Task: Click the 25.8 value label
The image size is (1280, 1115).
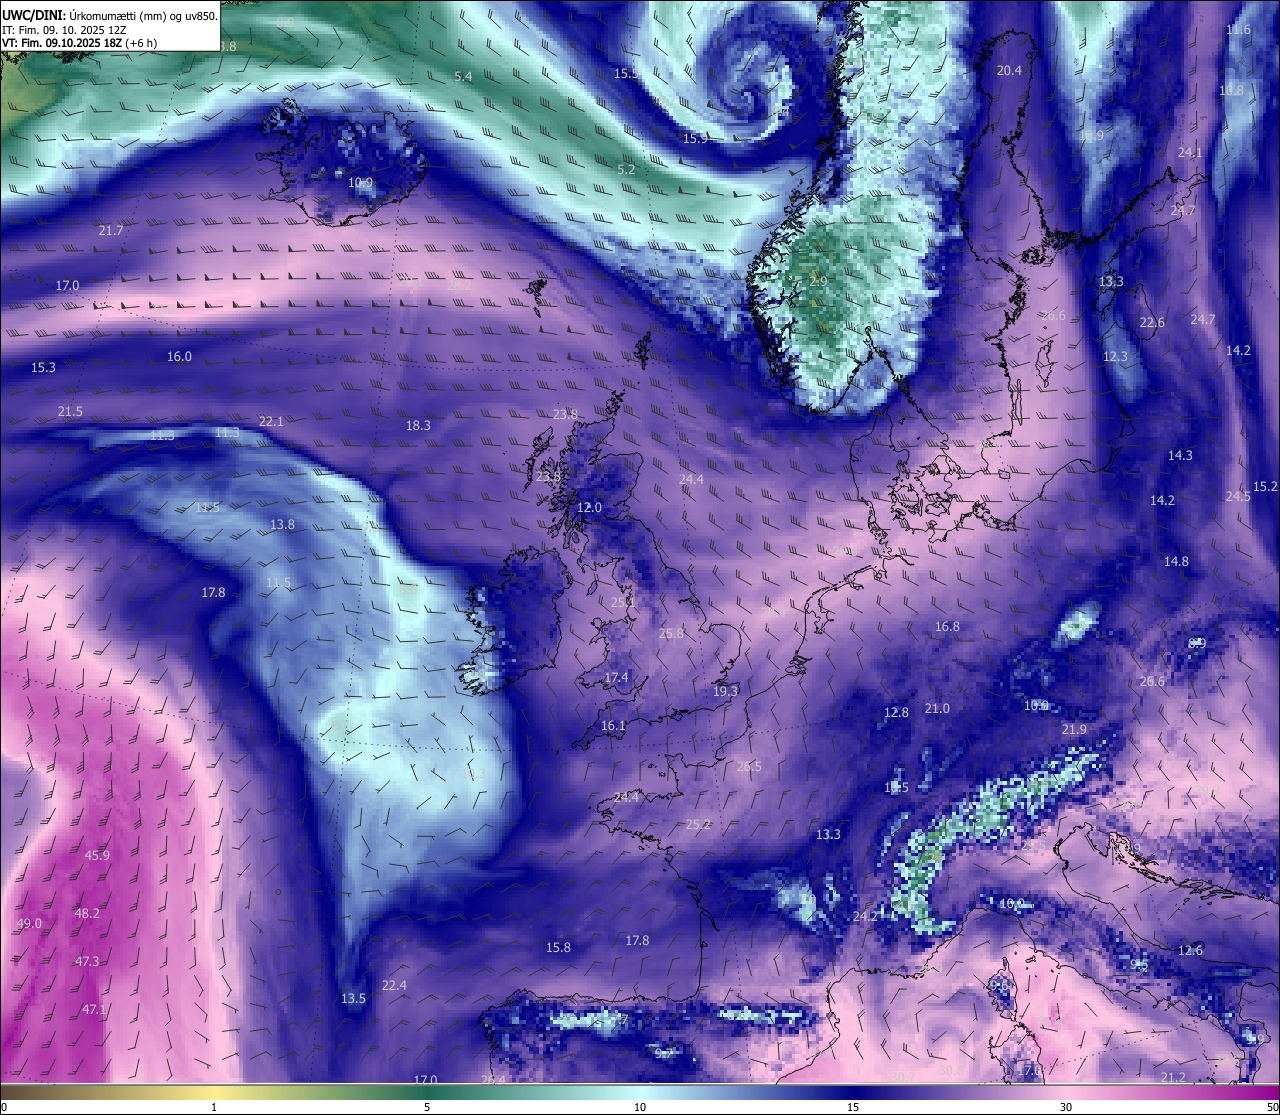Action: click(x=672, y=633)
